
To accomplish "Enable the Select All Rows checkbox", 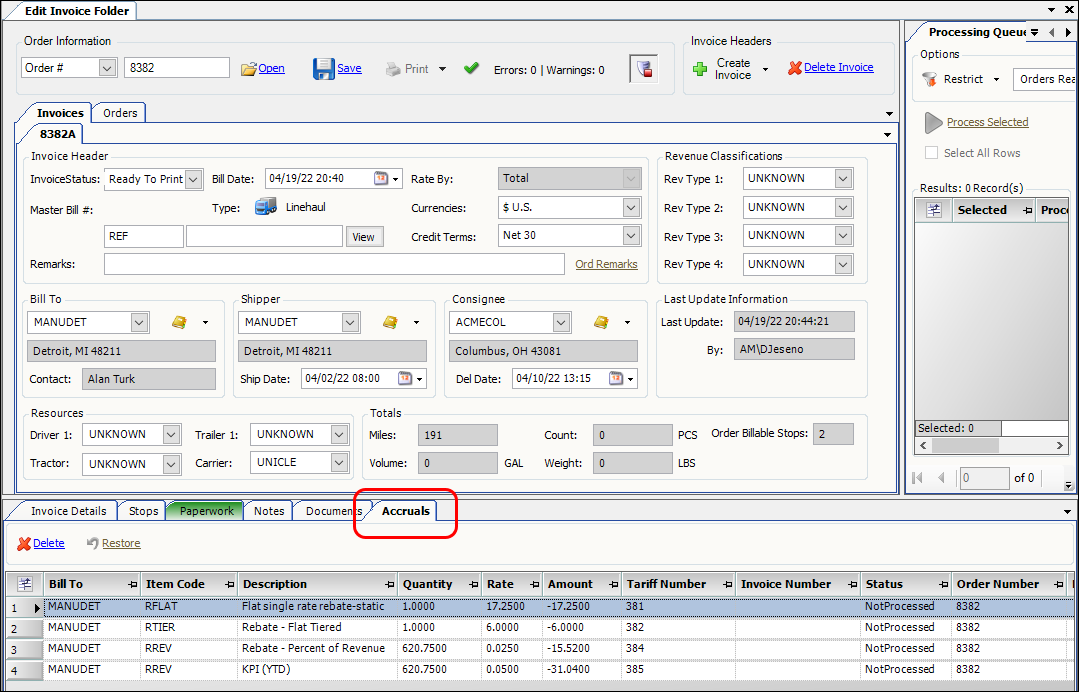I will tap(932, 153).
